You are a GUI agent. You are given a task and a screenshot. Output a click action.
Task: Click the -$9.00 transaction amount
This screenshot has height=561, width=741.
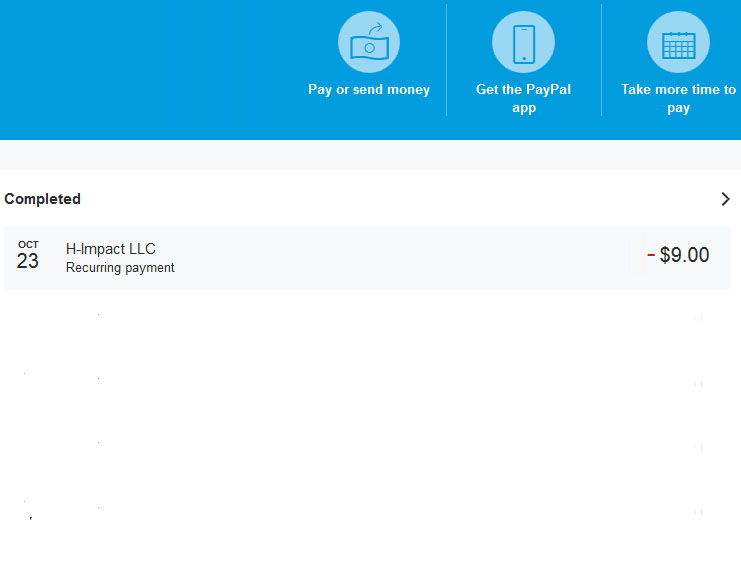(678, 255)
